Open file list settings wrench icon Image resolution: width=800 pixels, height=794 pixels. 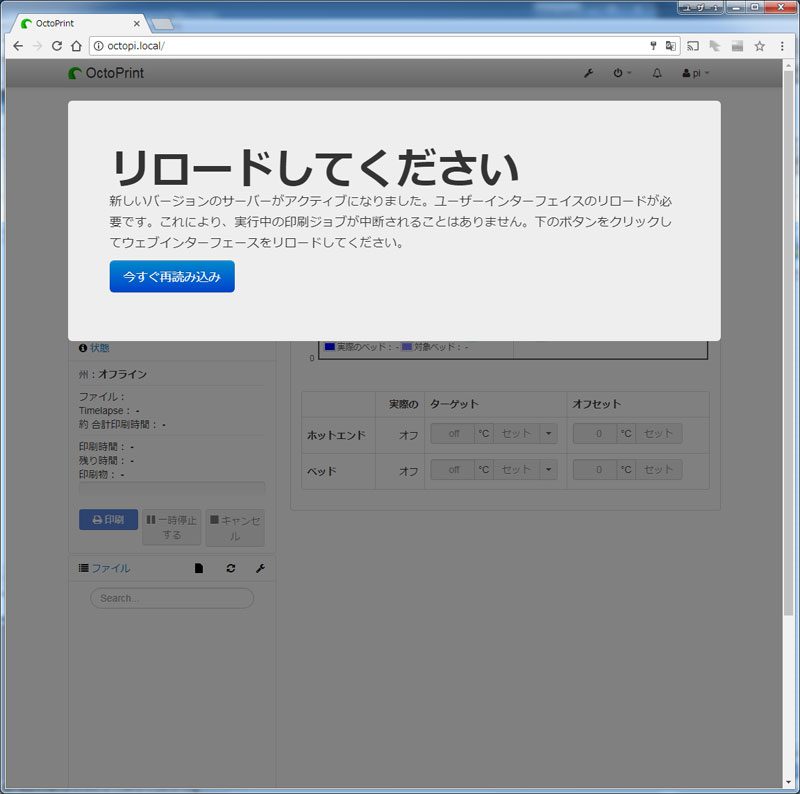coord(260,568)
